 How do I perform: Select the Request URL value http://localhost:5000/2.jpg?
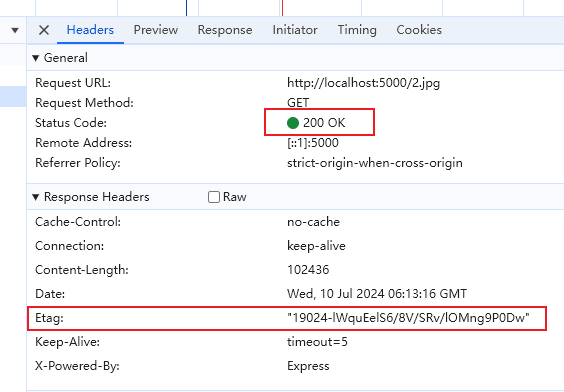tap(363, 83)
